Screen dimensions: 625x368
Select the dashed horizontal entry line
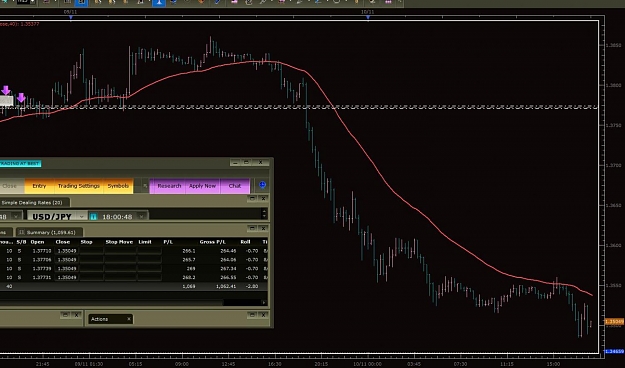click(299, 107)
